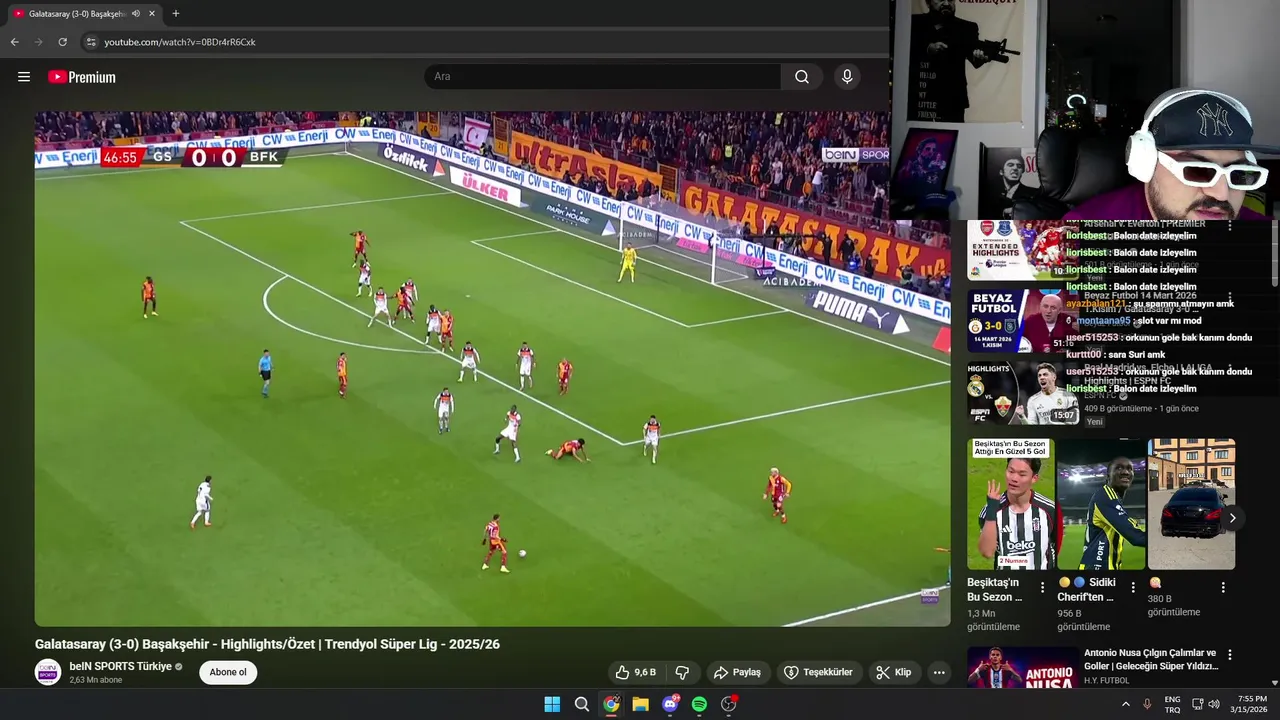Switch ENG TRQ keyboard language
Viewport: 1280px width, 720px height.
click(x=1172, y=704)
